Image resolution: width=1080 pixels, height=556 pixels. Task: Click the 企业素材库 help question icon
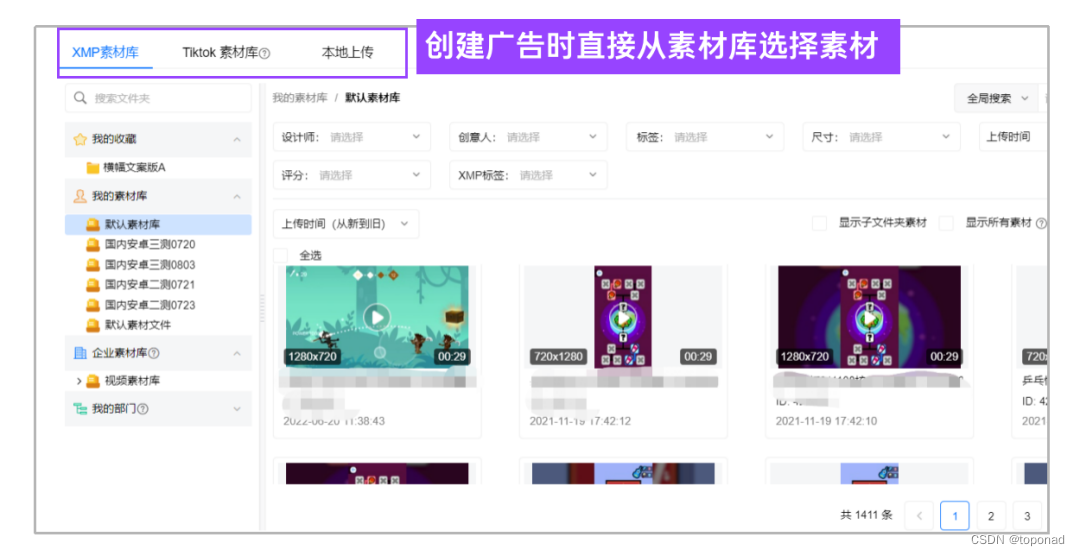tap(154, 353)
